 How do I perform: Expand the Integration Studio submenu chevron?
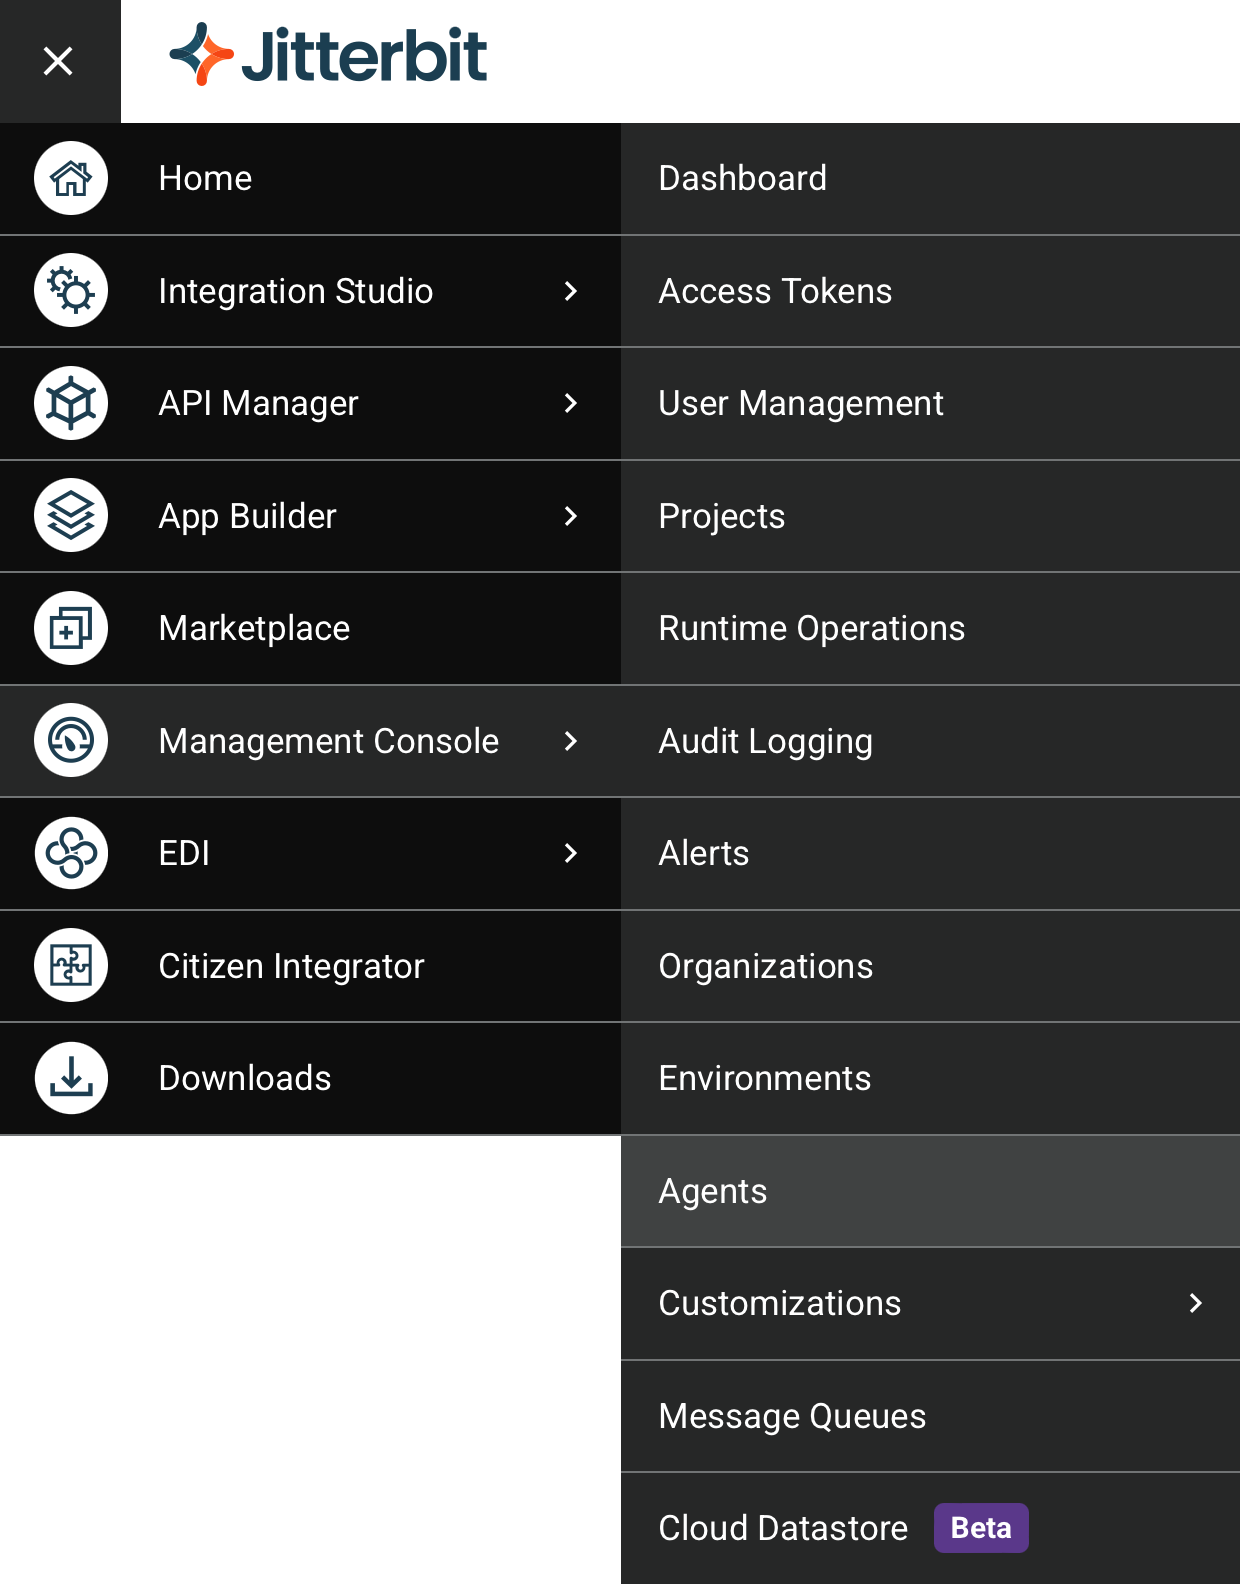click(571, 291)
